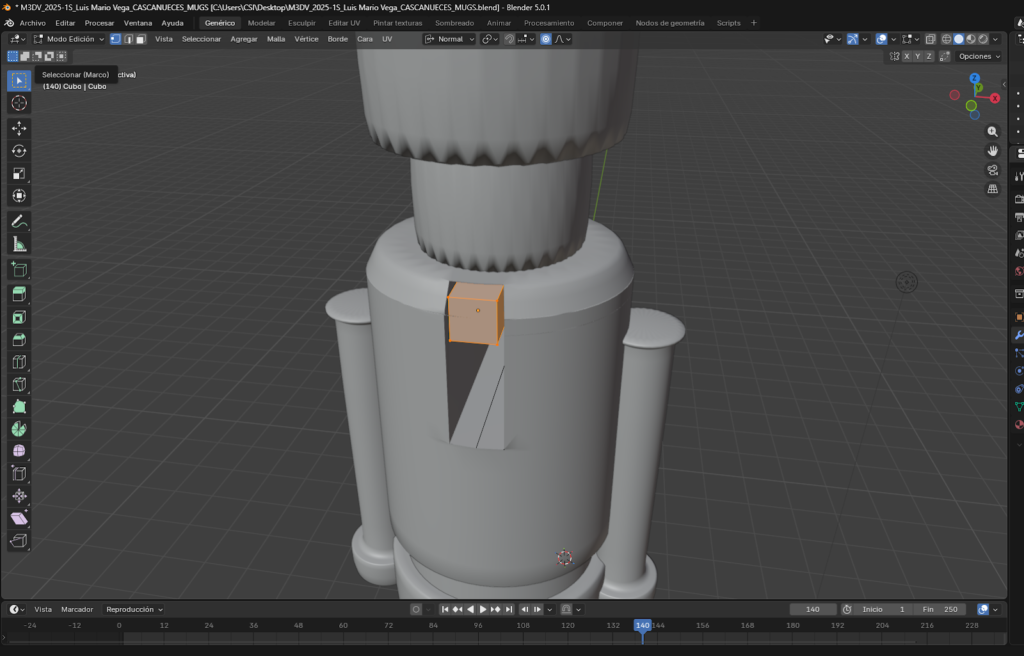Switch to the Esculpir workspace tab
Screen dimensions: 1024x656
coord(301,22)
